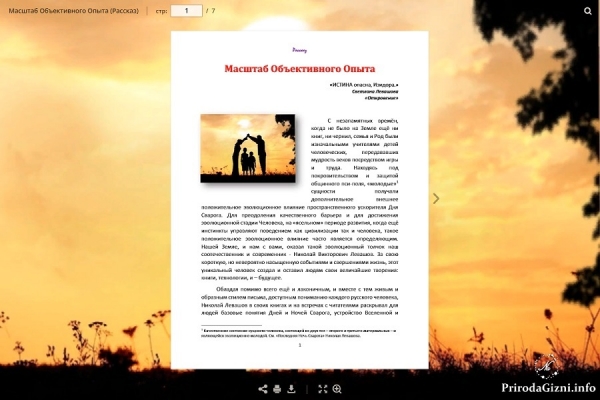
Task: Click the share icon in bottom toolbar
Action: click(262, 389)
